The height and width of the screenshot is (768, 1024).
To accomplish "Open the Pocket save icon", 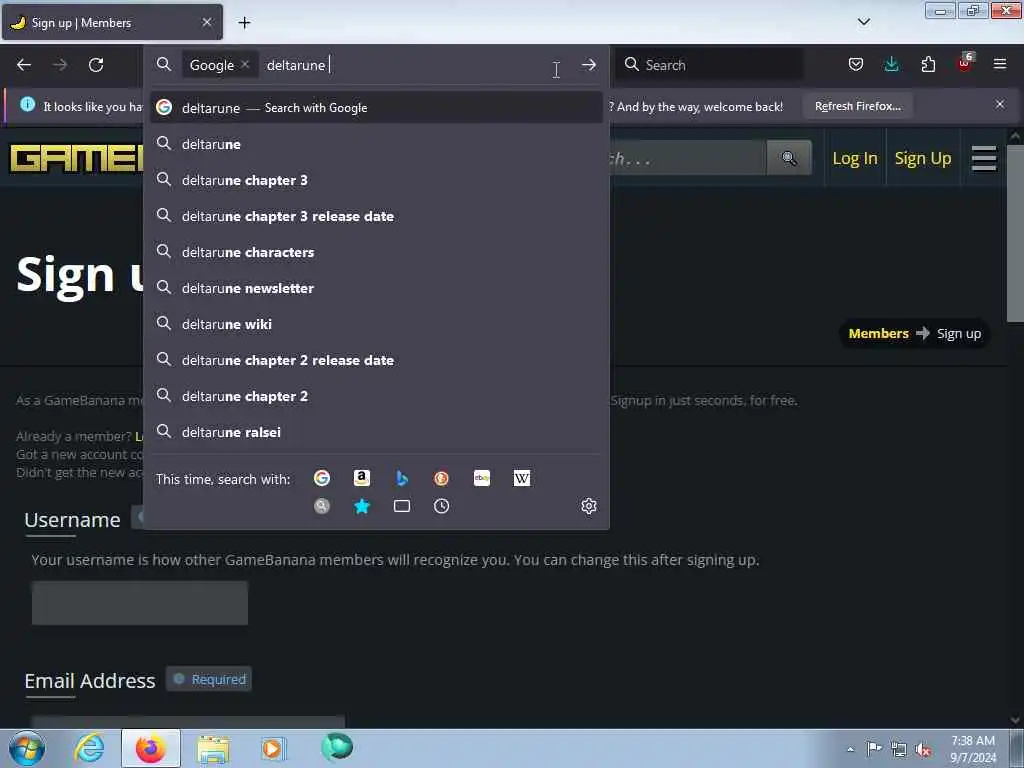I will pyautogui.click(x=856, y=64).
